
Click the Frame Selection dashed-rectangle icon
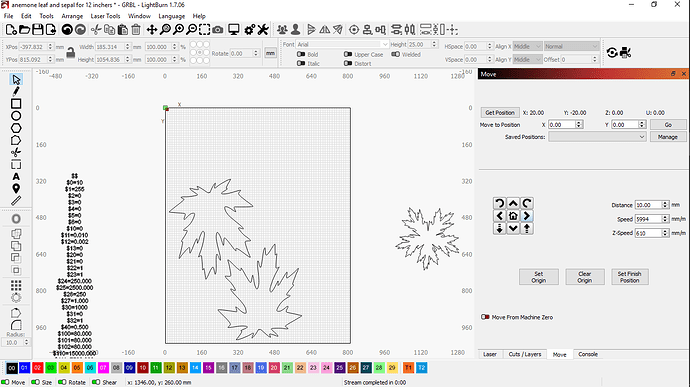(205, 29)
